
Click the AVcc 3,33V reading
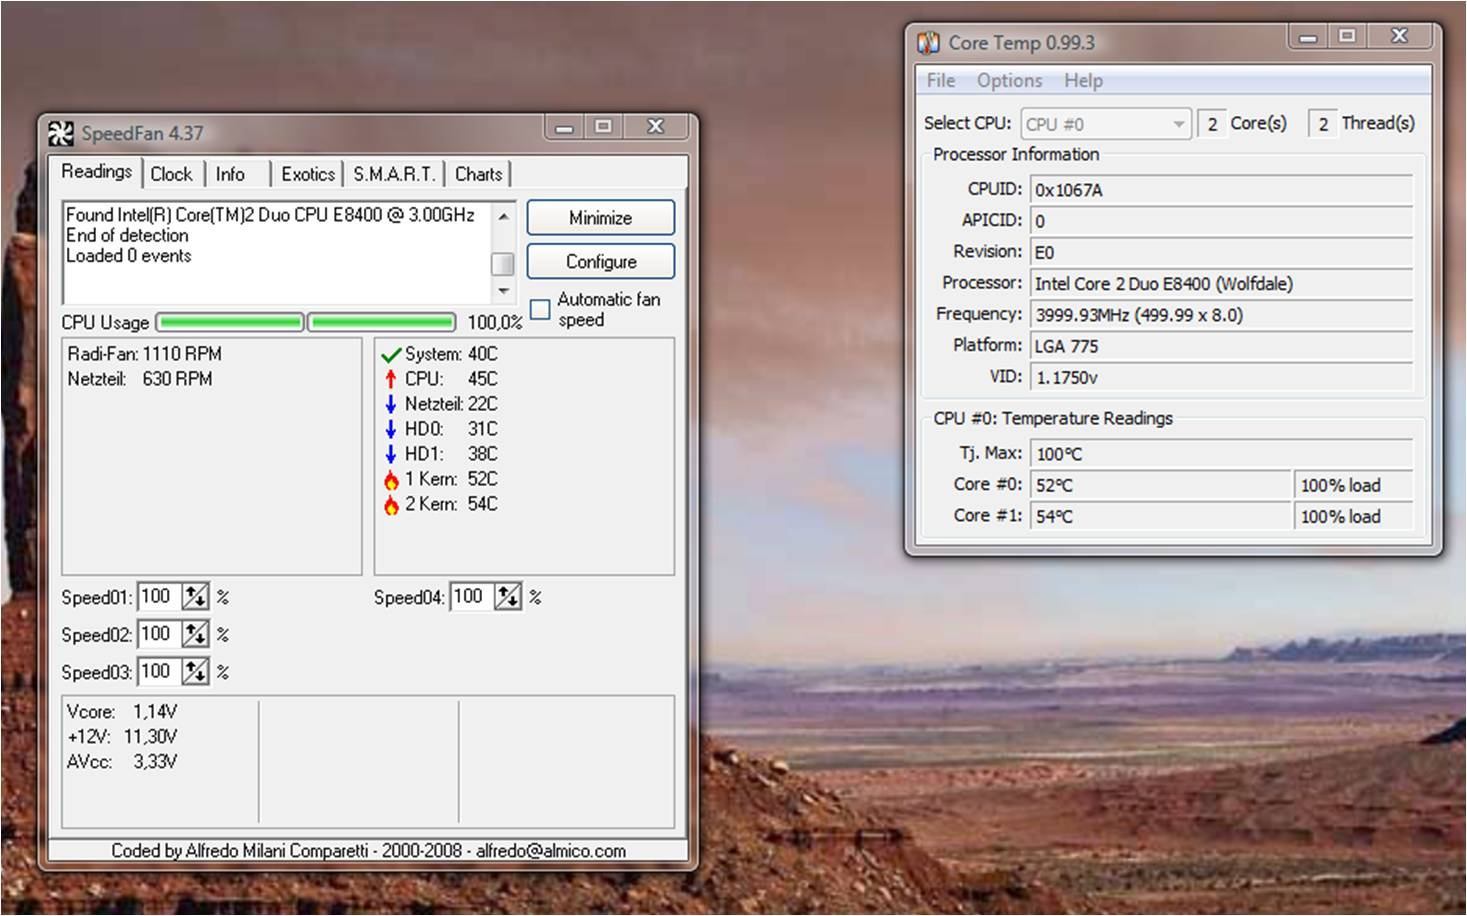(122, 762)
